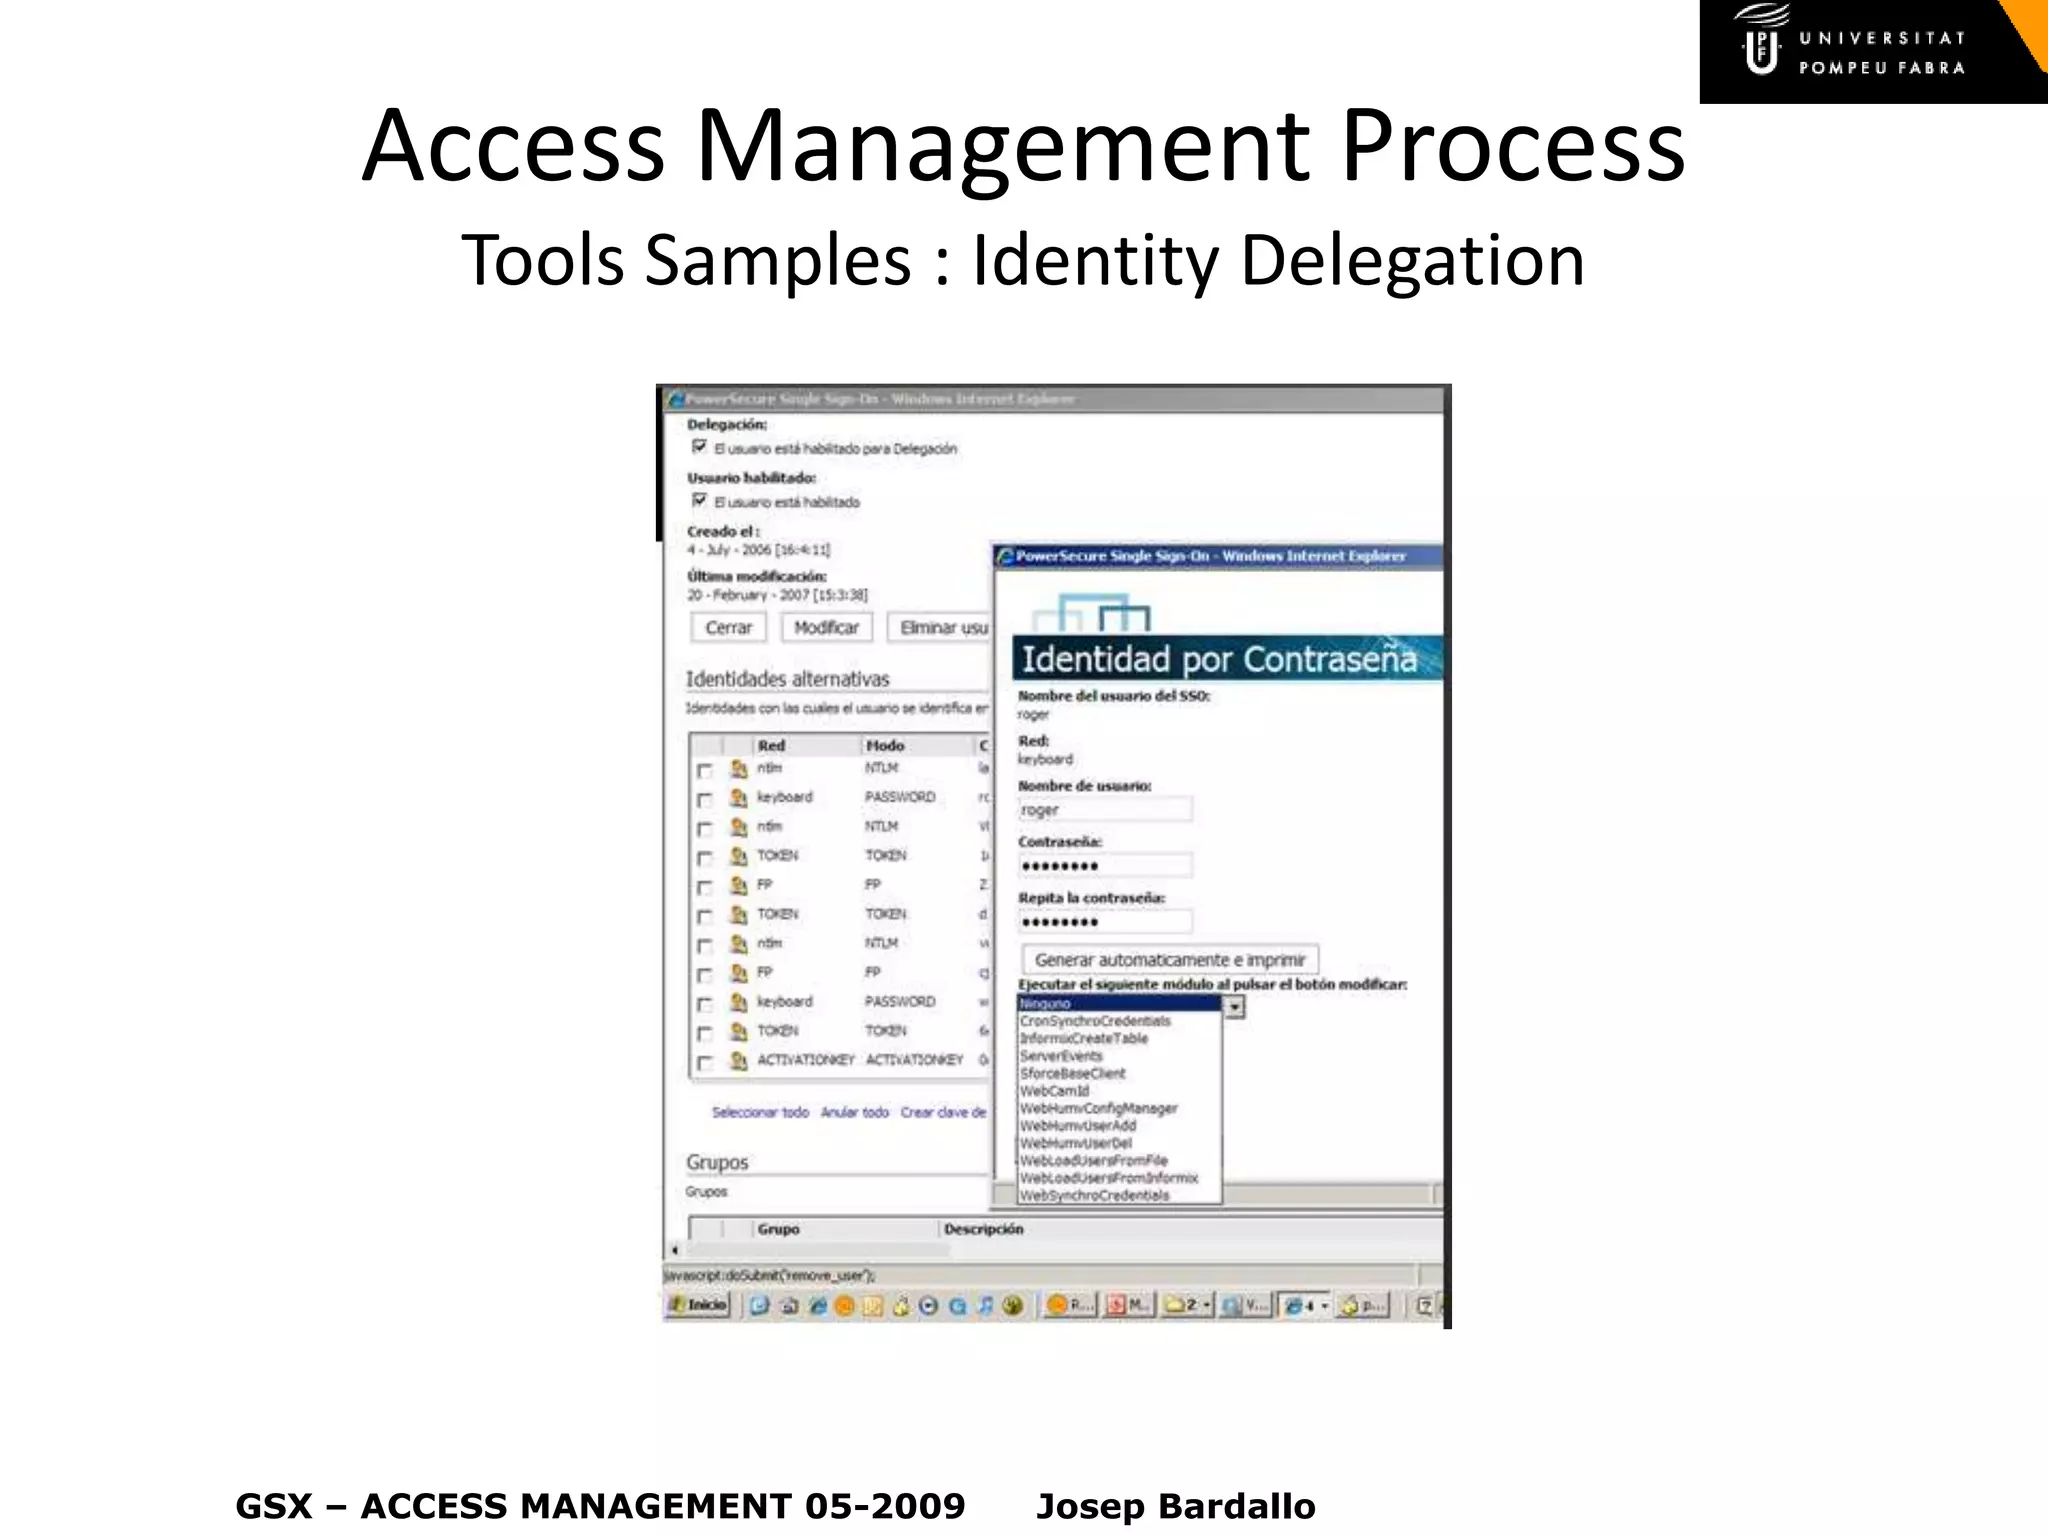This screenshot has width=2048, height=1536.
Task: Select SforceBaseClient in the module list
Action: coord(1119,1073)
